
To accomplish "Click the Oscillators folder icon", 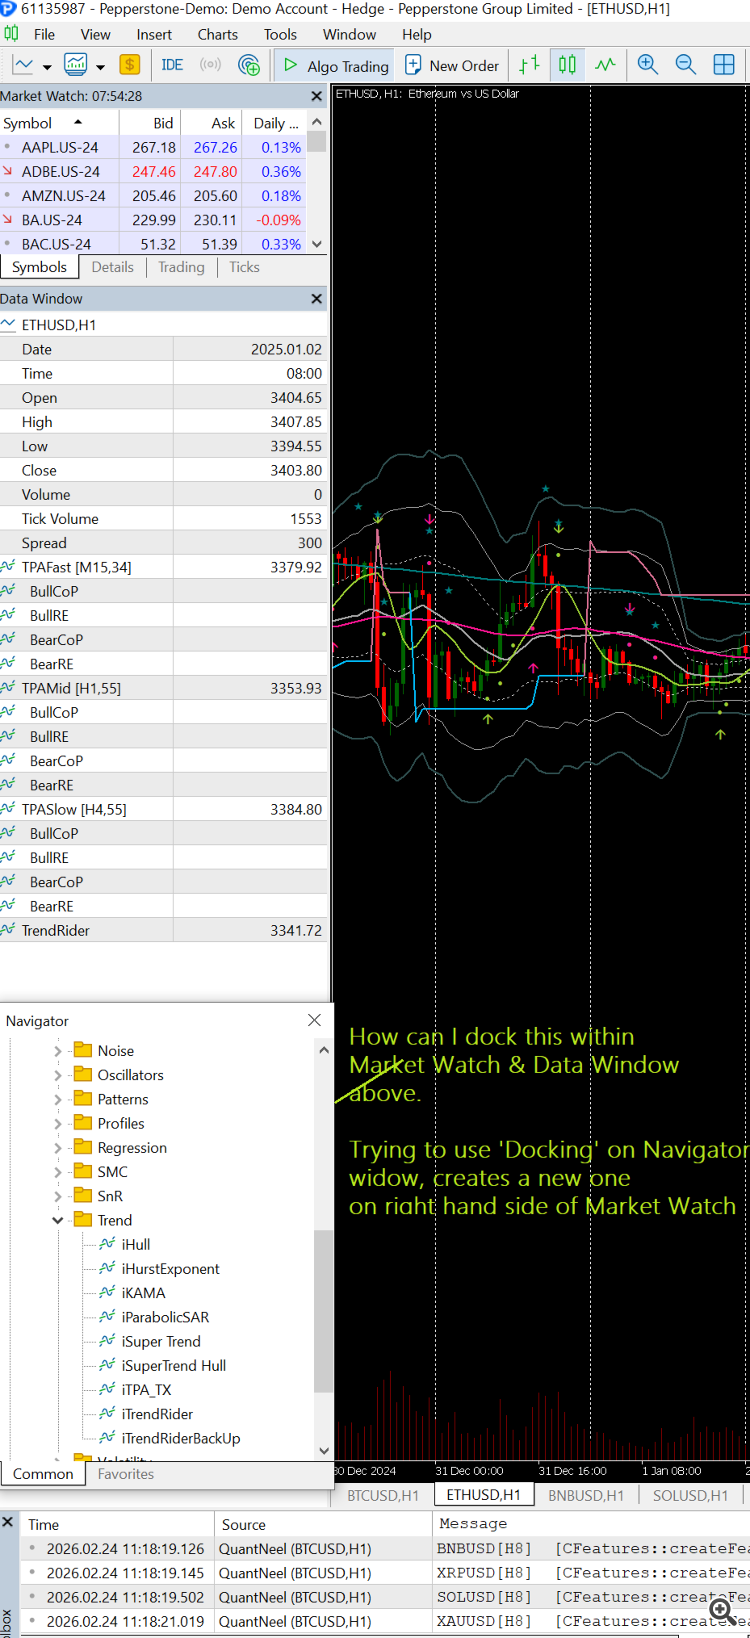I will click(83, 1075).
